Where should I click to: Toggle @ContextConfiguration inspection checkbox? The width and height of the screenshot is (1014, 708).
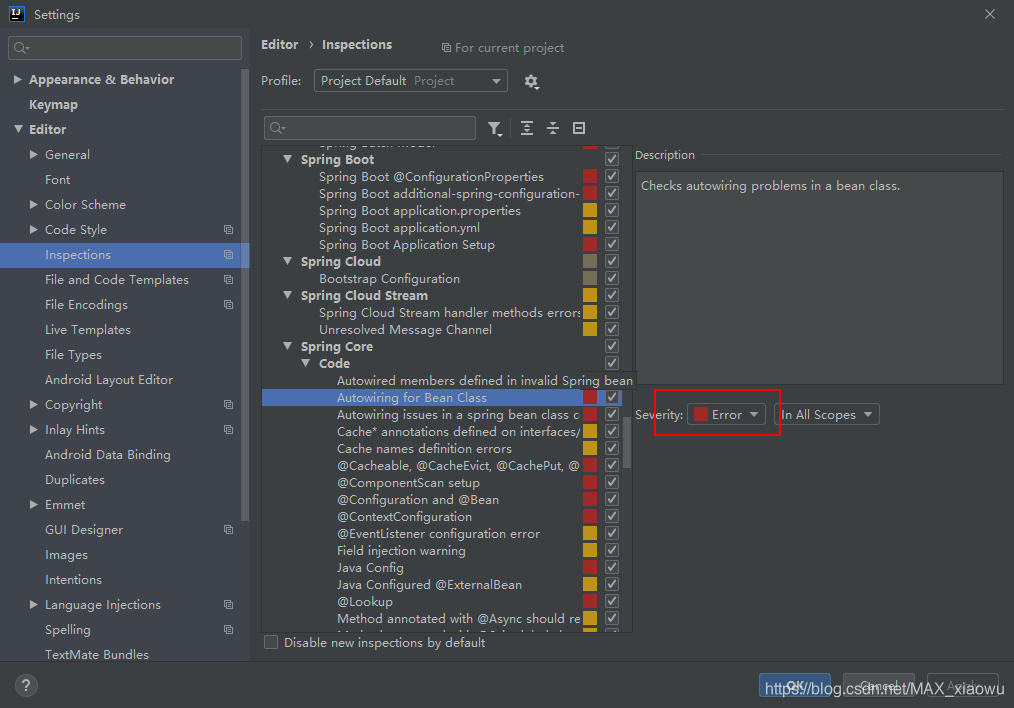[x=612, y=516]
